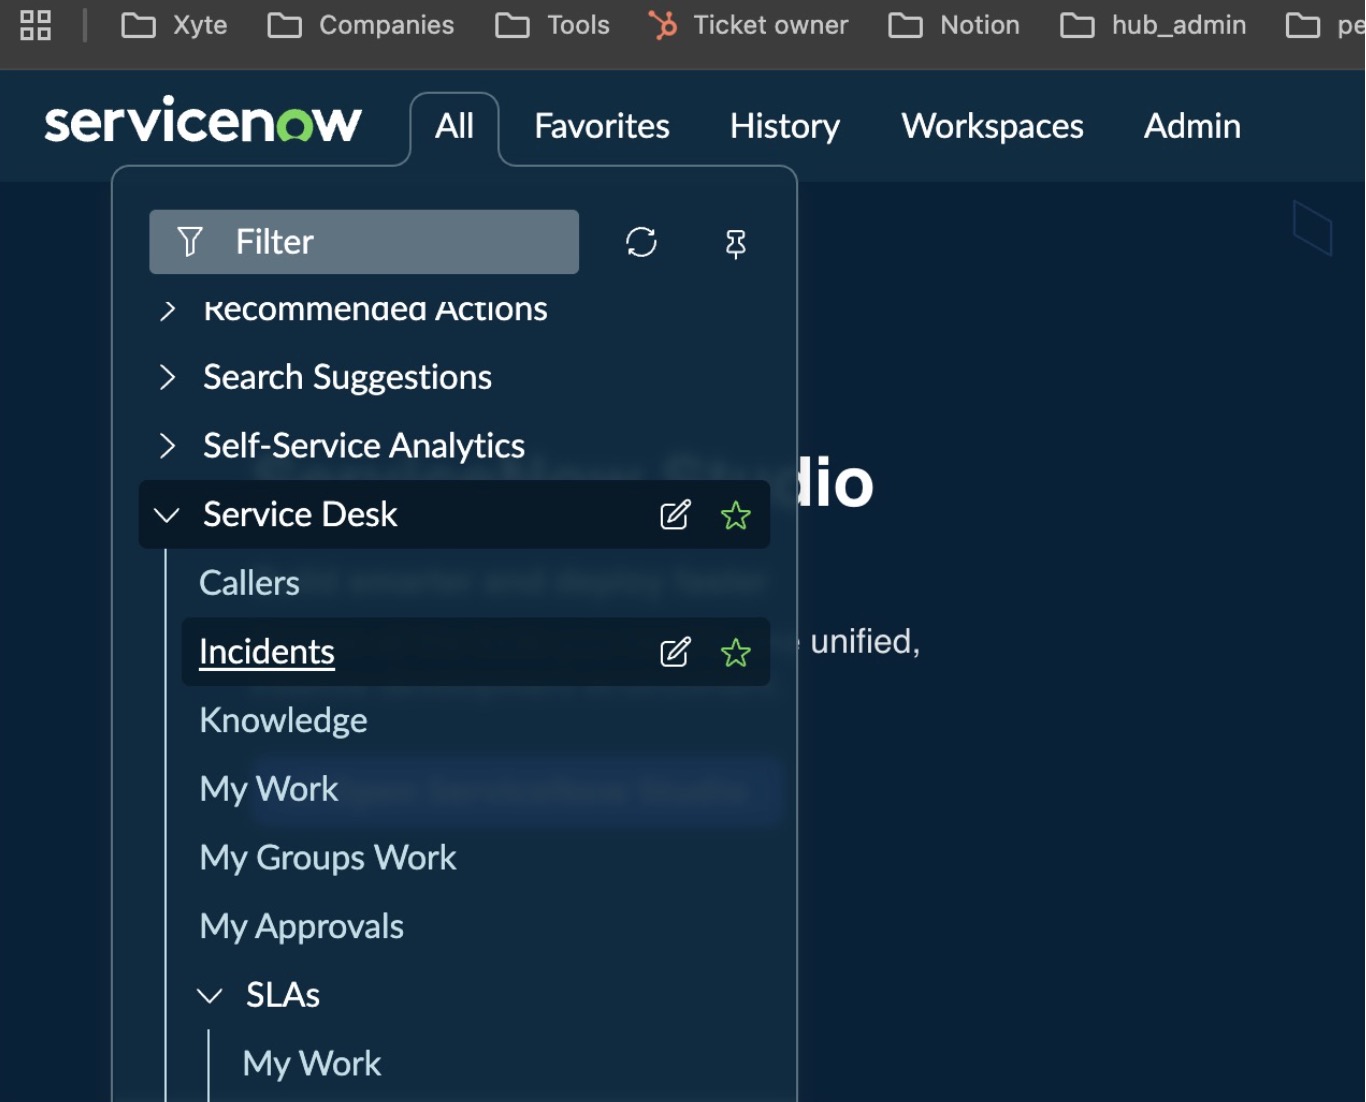Expand the Search Suggestions chevron
1366x1102 pixels.
(168, 377)
